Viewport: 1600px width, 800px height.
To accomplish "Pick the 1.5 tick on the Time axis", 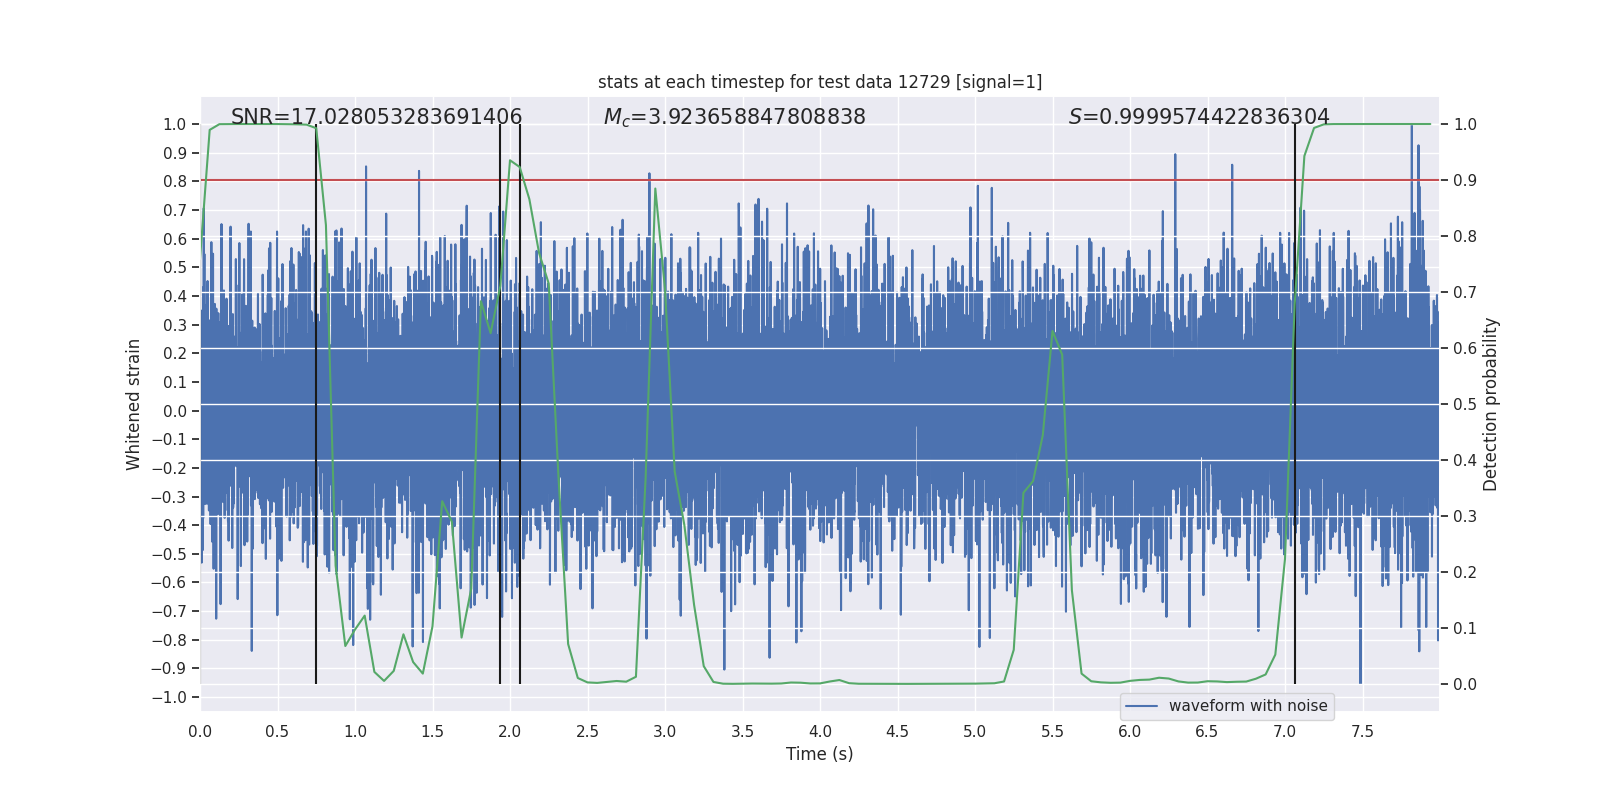I will point(432,731).
